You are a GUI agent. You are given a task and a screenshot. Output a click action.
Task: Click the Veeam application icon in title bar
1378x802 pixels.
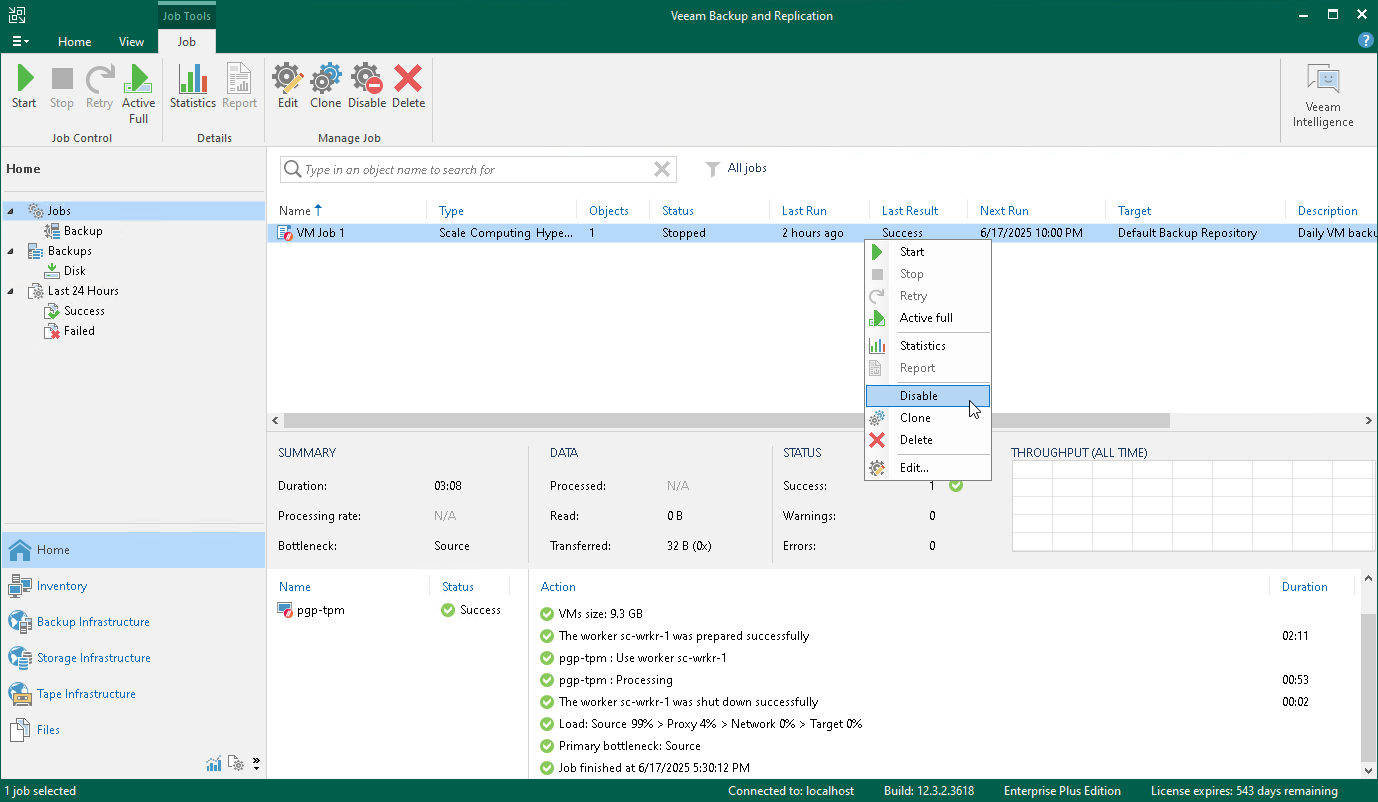click(17, 15)
